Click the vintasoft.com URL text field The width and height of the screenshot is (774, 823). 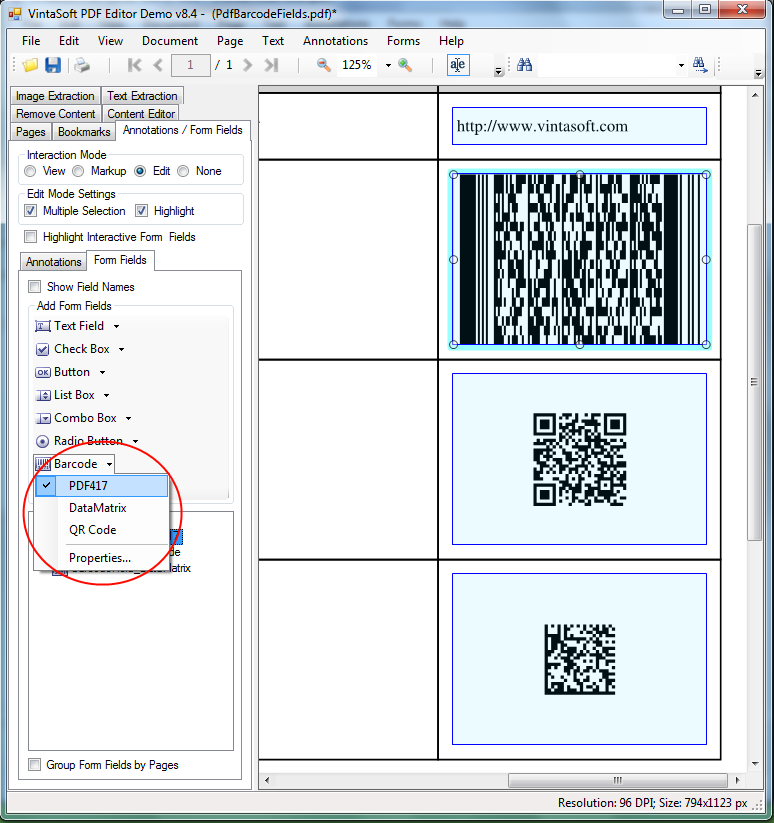[x=579, y=126]
